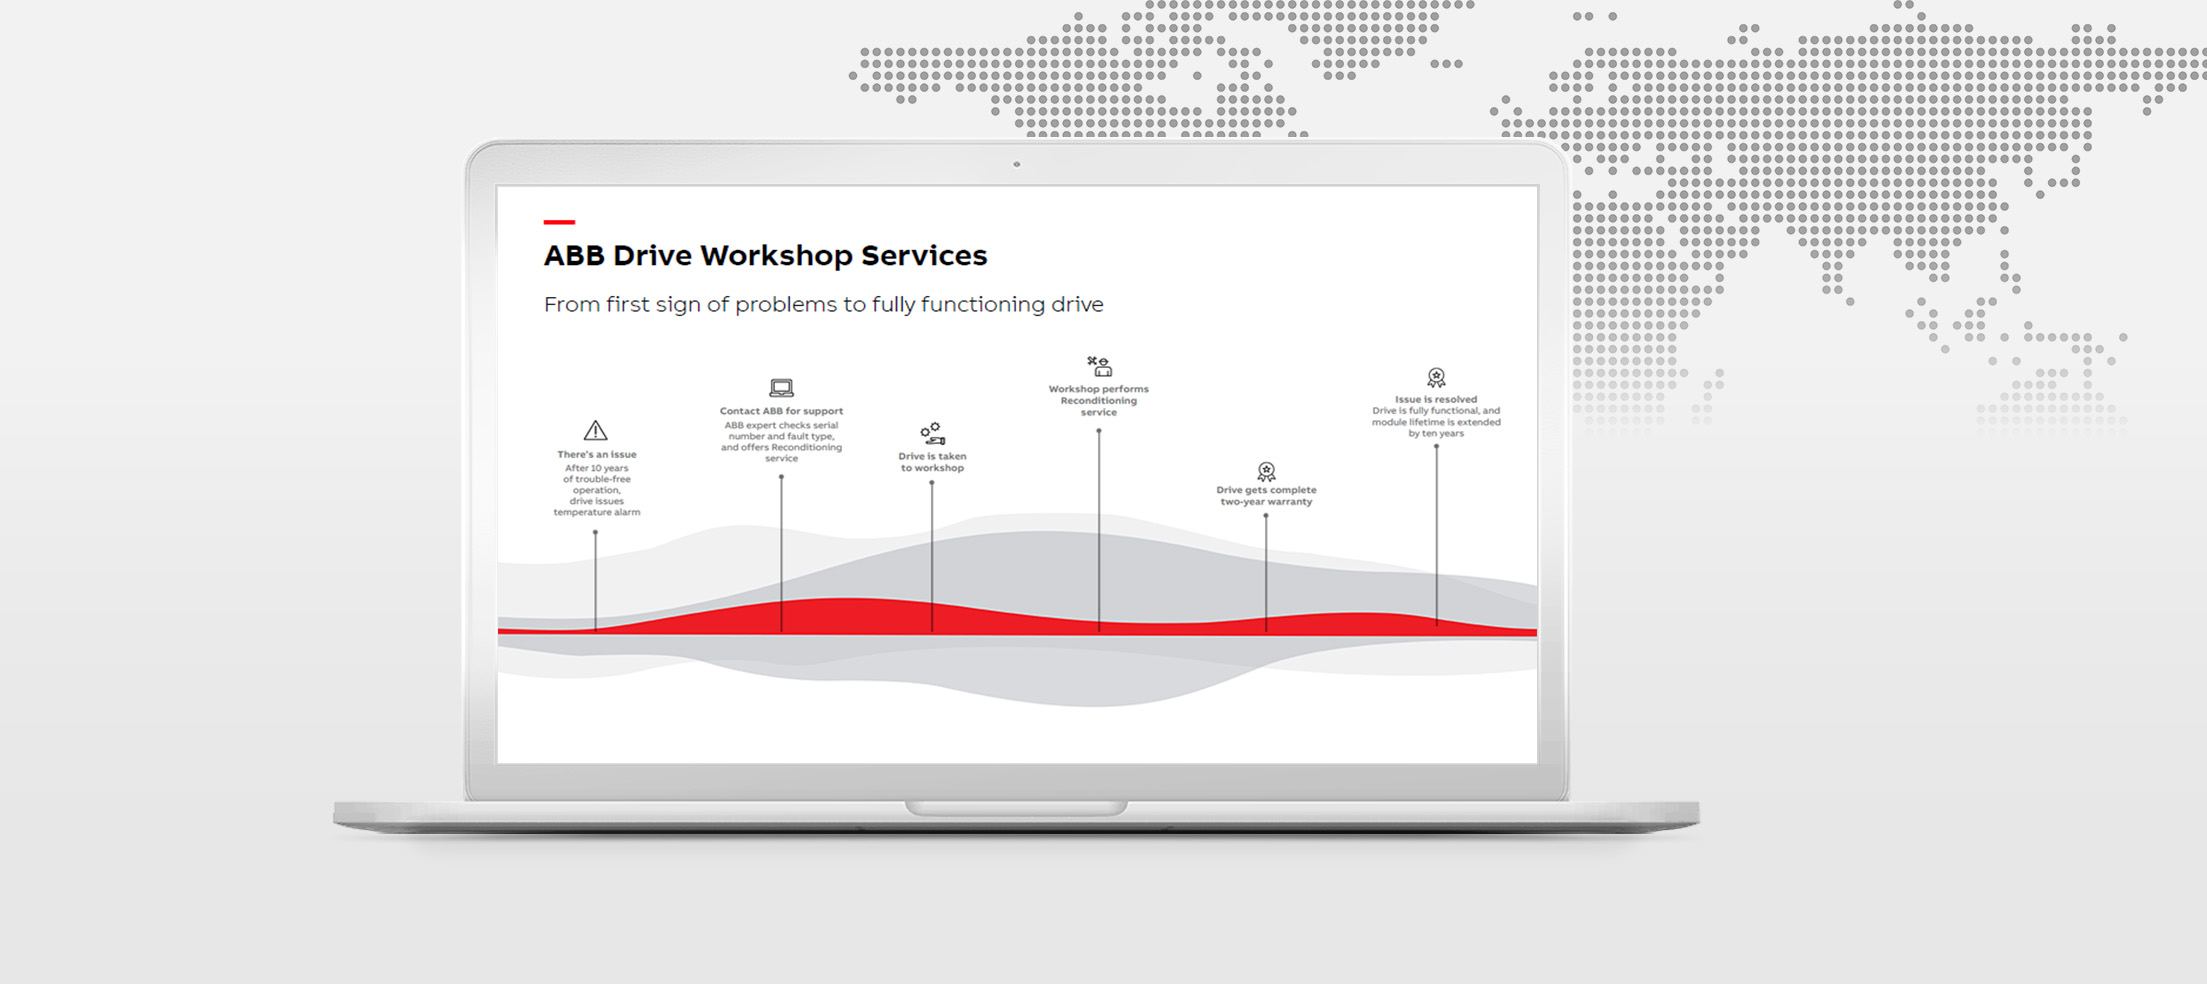Click 'ABB expert checks serial number' description
Screen dimensions: 2207x984
click(782, 442)
